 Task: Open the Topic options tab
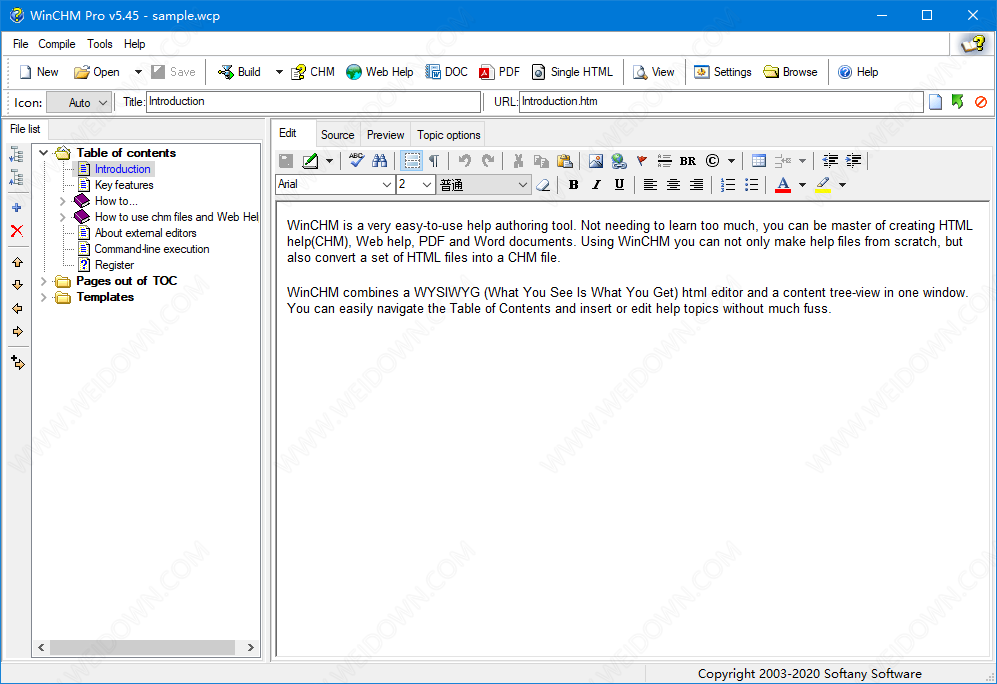pyautogui.click(x=449, y=135)
